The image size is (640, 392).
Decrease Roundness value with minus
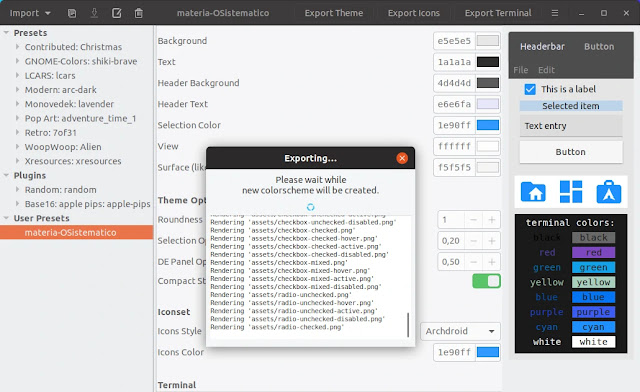pyautogui.click(x=473, y=220)
